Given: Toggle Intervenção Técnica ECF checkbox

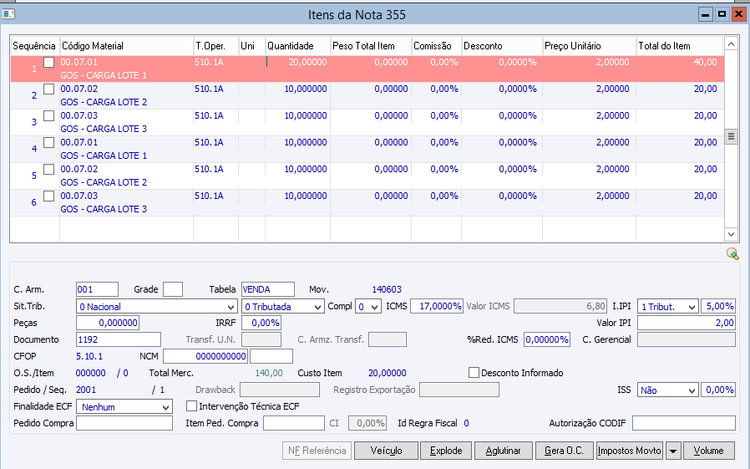Looking at the screenshot, I should click(x=192, y=406).
